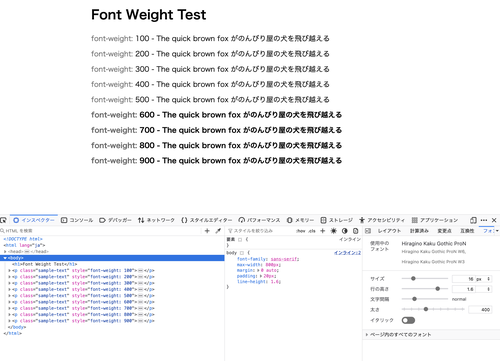The height and width of the screenshot is (361, 500).
Task: Toggle dark color scheme simulation icon
Action: point(345,231)
